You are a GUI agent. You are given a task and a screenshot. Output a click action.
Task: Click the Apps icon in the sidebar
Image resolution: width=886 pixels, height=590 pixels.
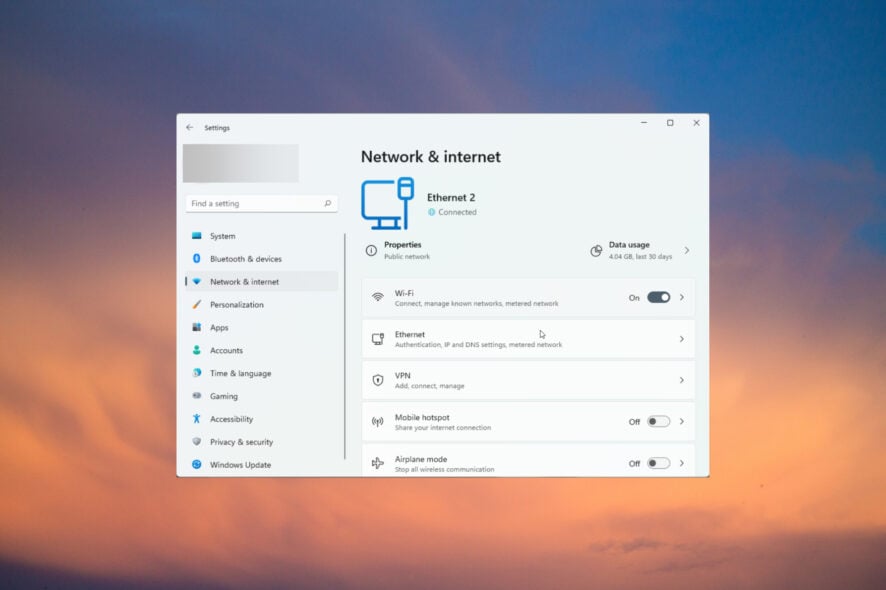[197, 327]
